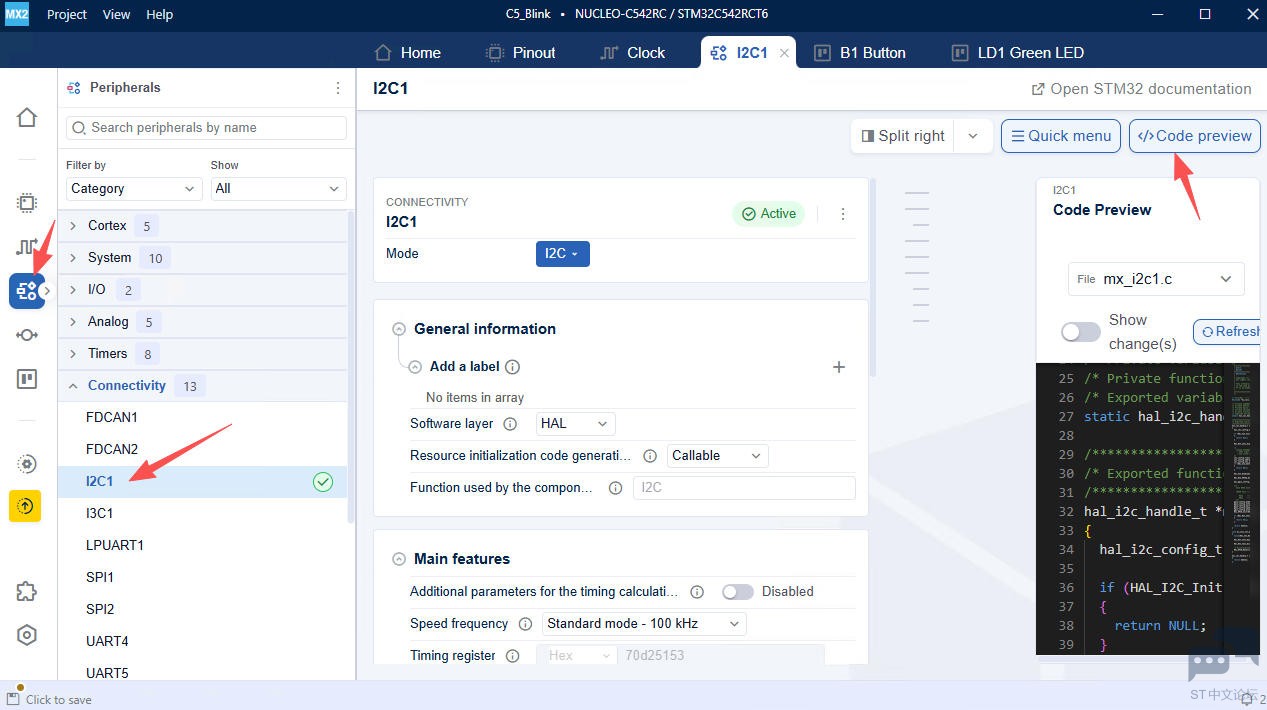Viewport: 1267px width, 710px height.
Task: Open the Project menu
Action: (x=67, y=14)
